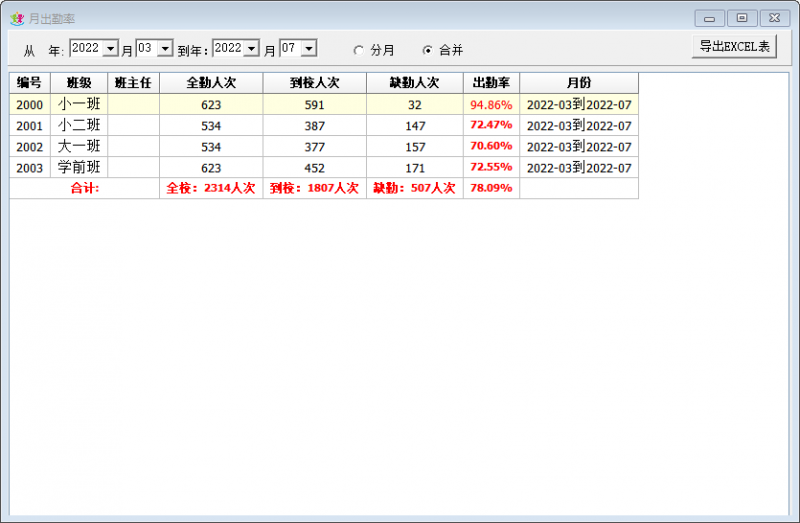Click the 到校人次 column header
The width and height of the screenshot is (800, 523).
315,83
